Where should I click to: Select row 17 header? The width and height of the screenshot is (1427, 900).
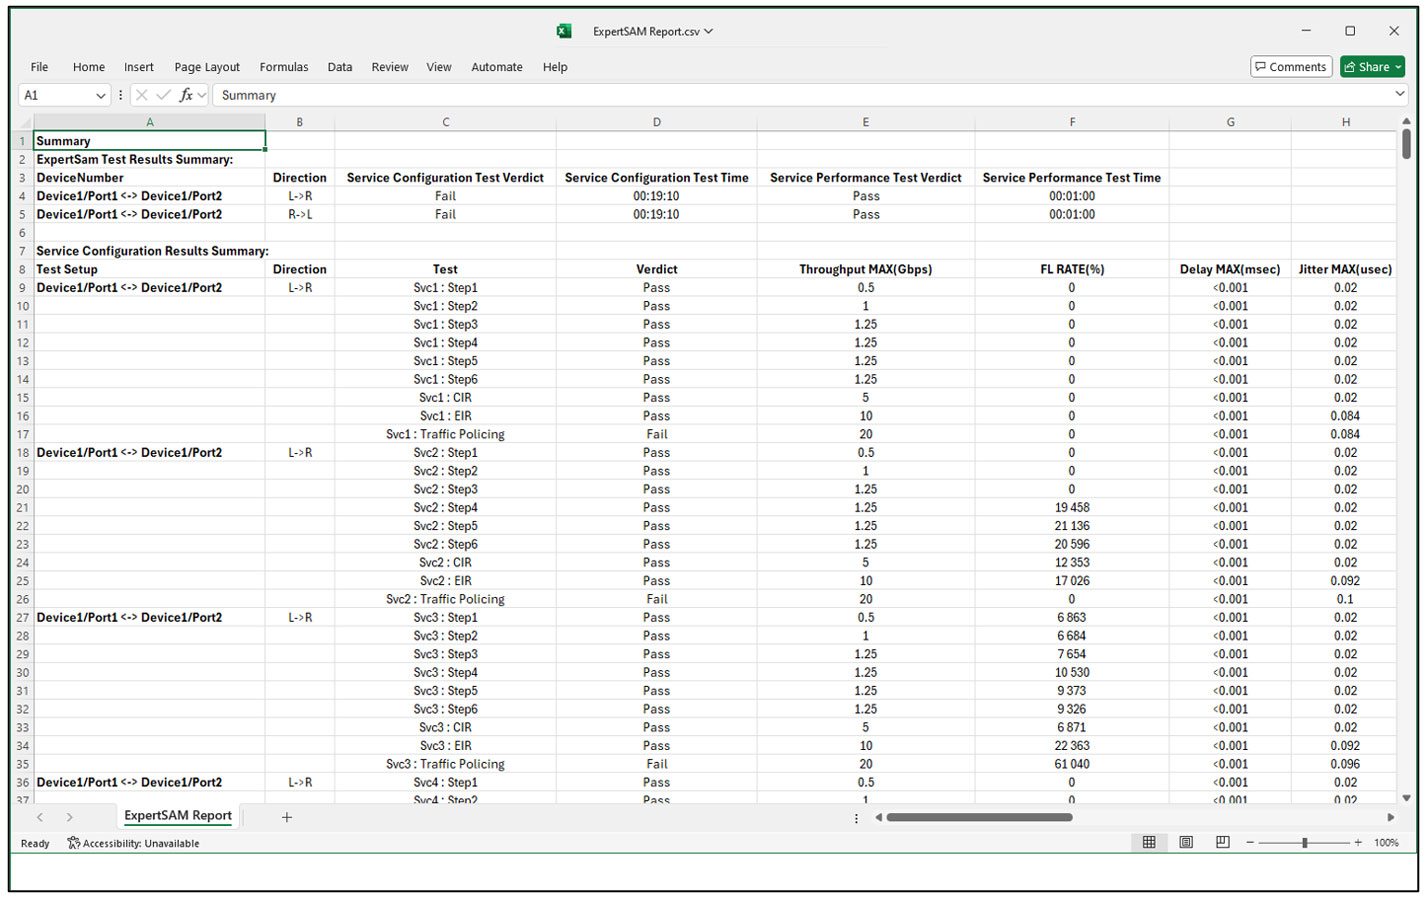(22, 434)
